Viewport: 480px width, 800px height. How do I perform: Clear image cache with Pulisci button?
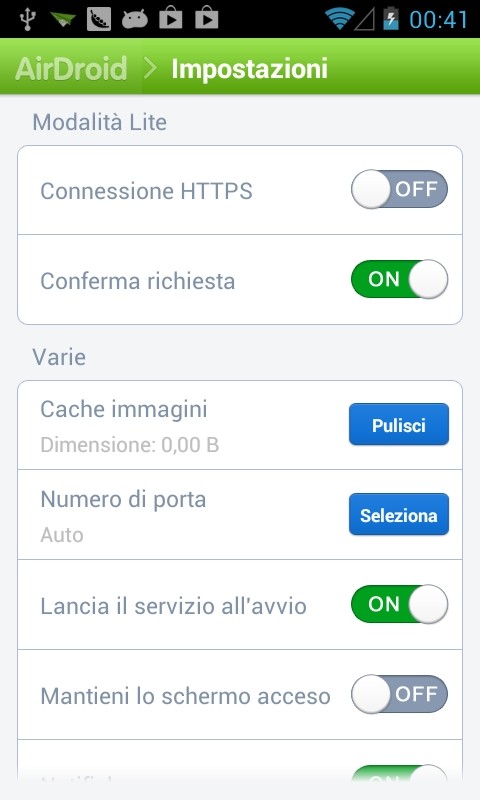(399, 424)
